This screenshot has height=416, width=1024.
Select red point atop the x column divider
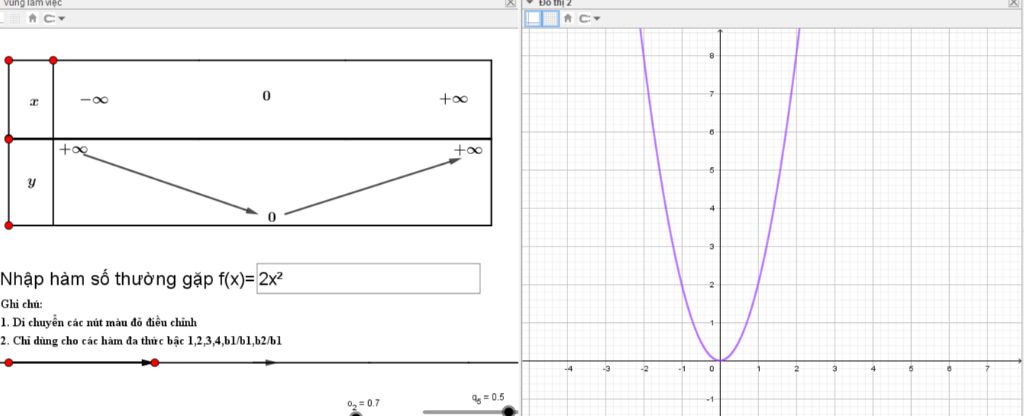(53, 60)
